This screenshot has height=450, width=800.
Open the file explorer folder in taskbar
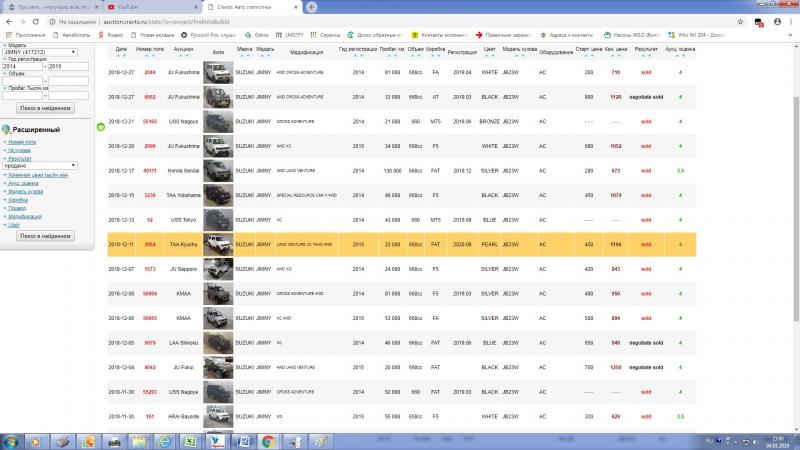139,442
